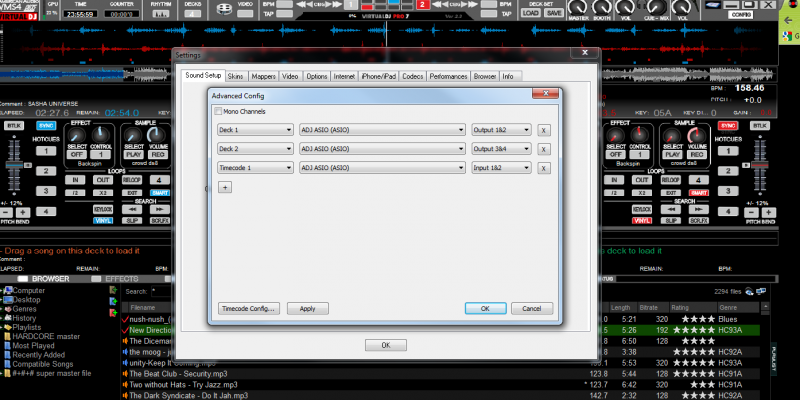The height and width of the screenshot is (400, 800).
Task: Click OK at bottom of Settings window
Action: [386, 345]
